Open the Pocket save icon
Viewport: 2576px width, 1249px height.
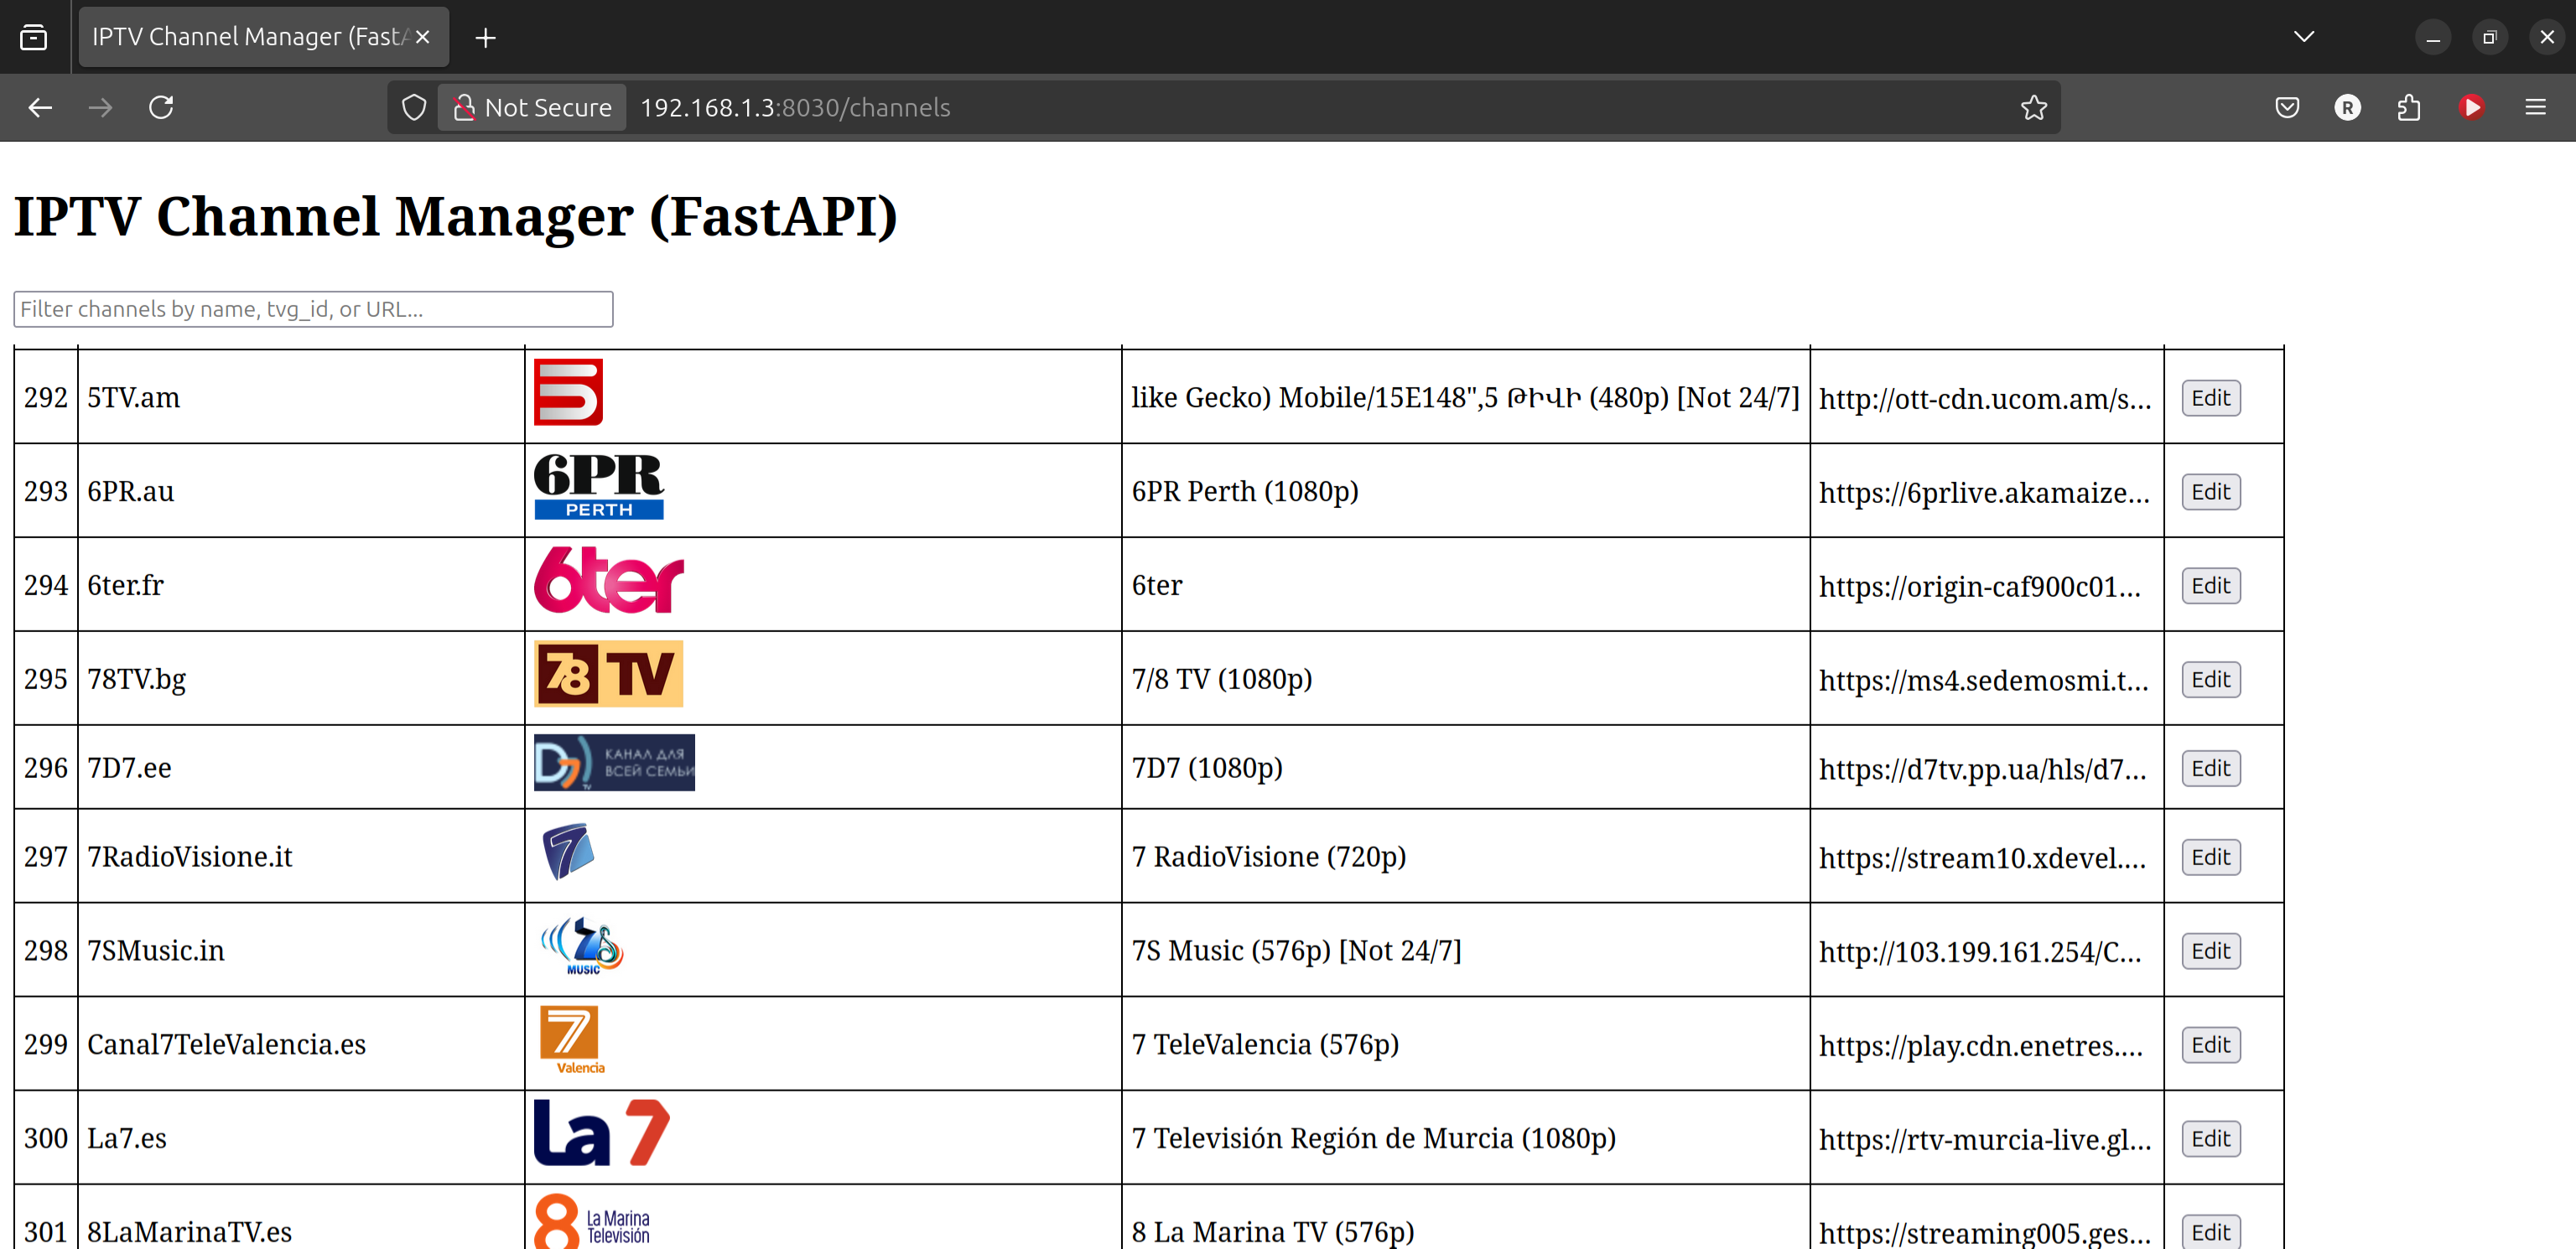pyautogui.click(x=2287, y=107)
